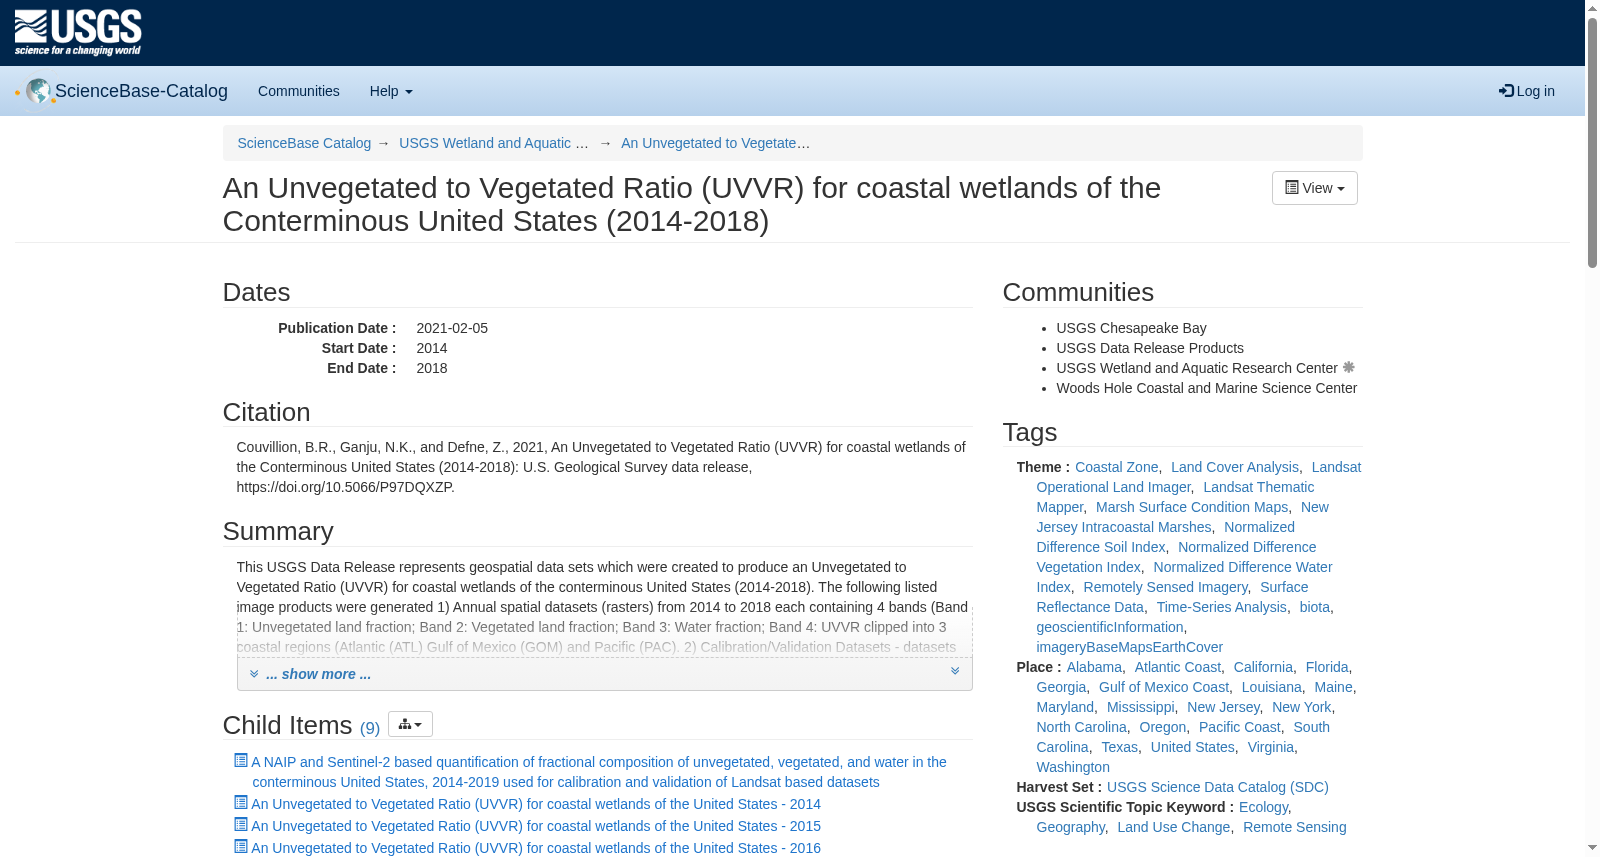Open USGS Wetland and Aquatic breadcrumb link
1600x857 pixels.
494,143
